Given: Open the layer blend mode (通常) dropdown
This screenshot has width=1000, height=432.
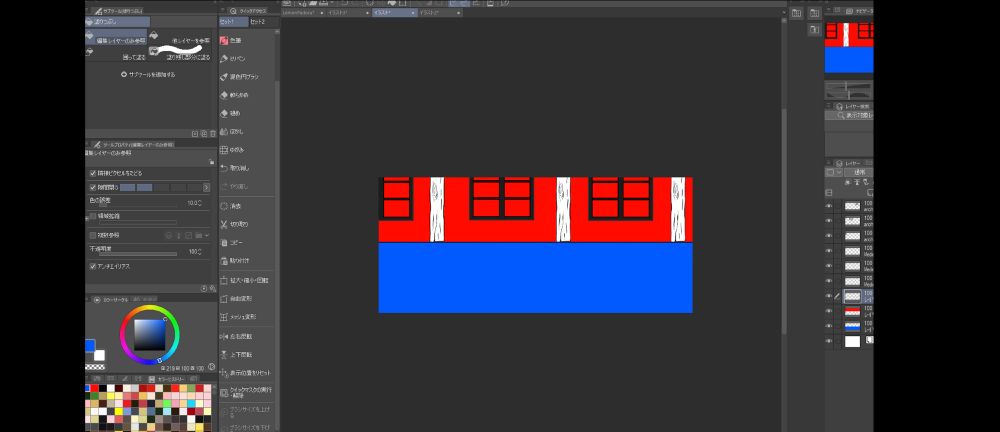Looking at the screenshot, I should click(859, 172).
